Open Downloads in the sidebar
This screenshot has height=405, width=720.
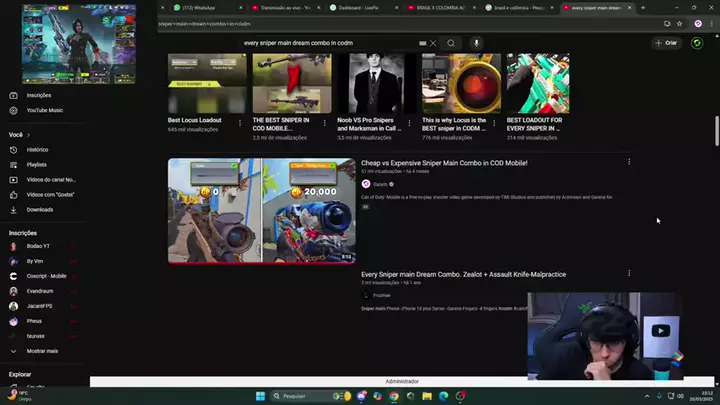tap(40, 209)
